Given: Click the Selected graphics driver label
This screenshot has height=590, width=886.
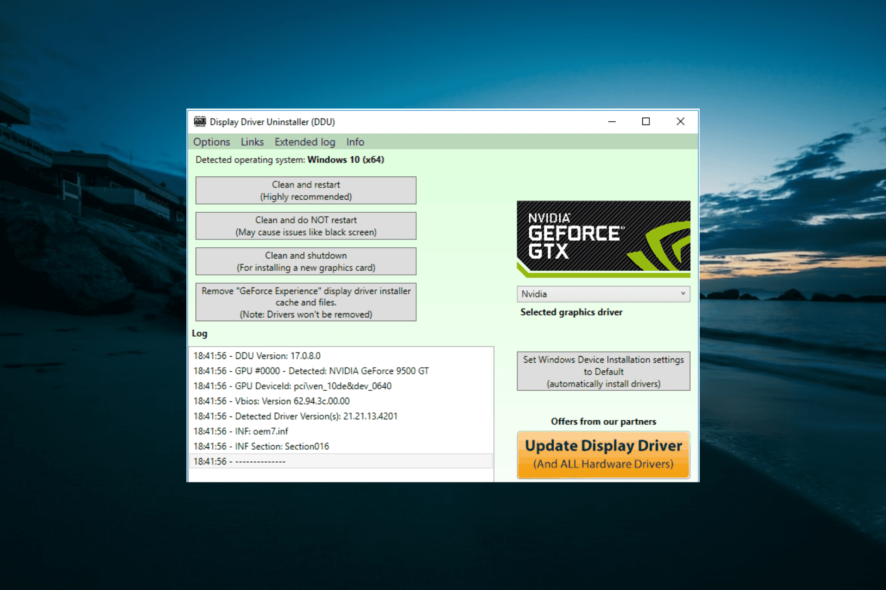Looking at the screenshot, I should pos(571,312).
